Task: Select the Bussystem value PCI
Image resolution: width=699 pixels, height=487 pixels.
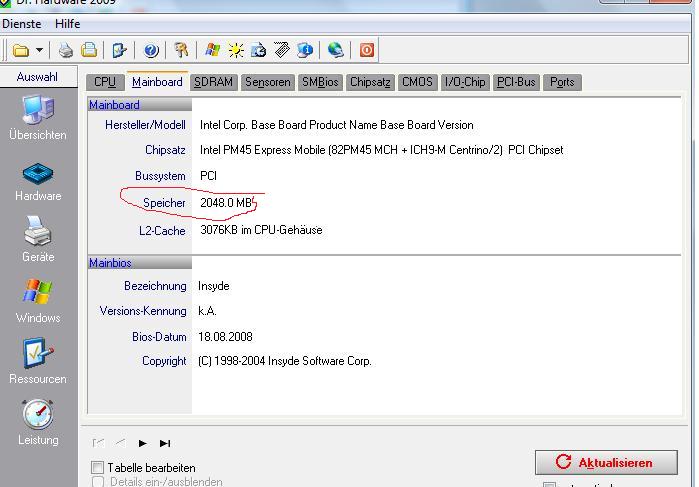Action: [x=208, y=176]
